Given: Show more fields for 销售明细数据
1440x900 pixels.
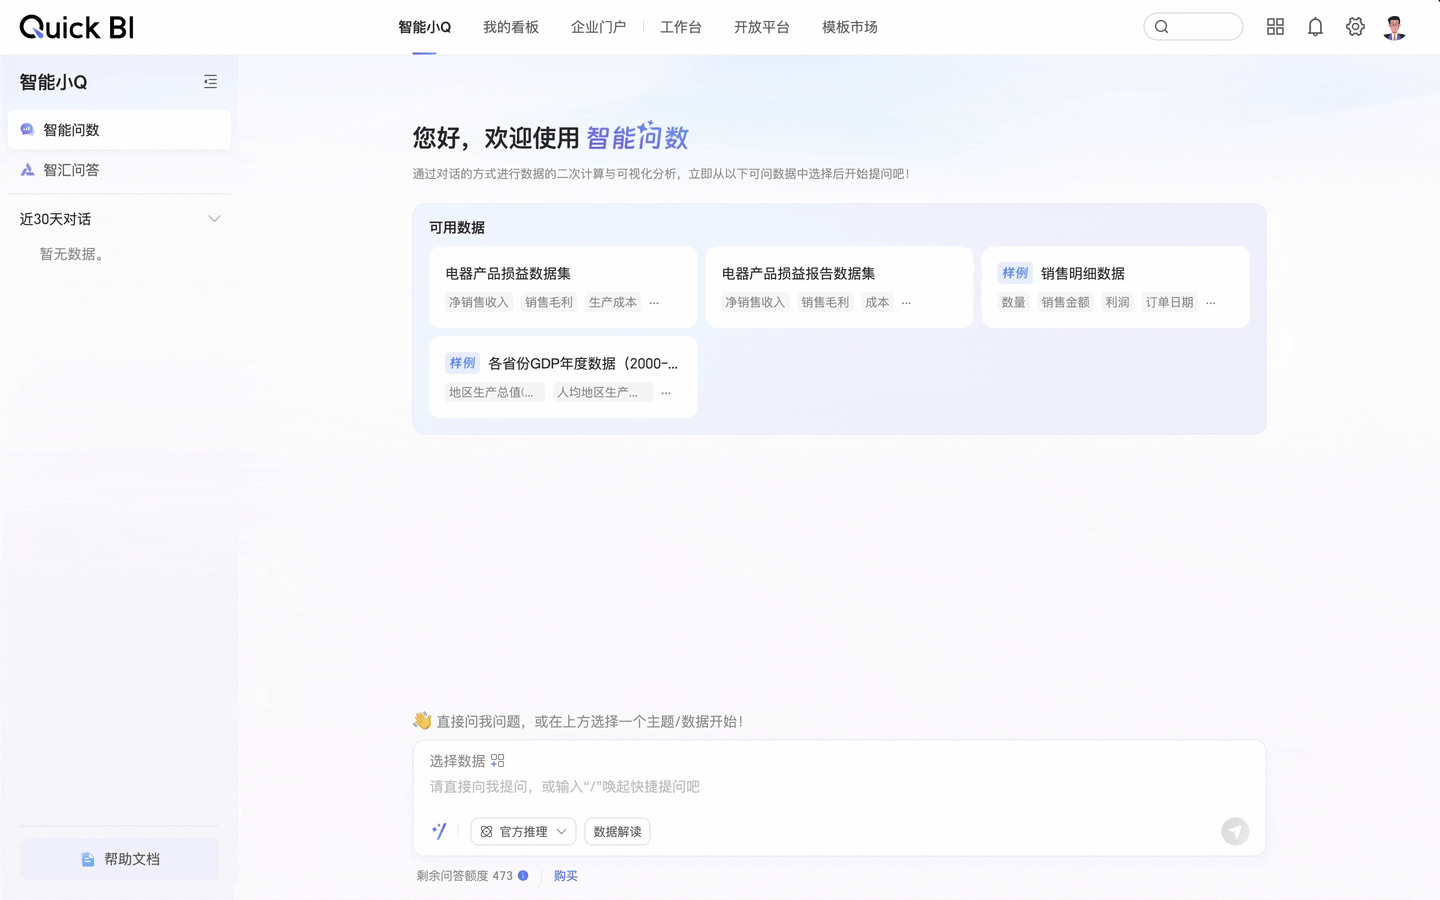Looking at the screenshot, I should coord(1210,302).
